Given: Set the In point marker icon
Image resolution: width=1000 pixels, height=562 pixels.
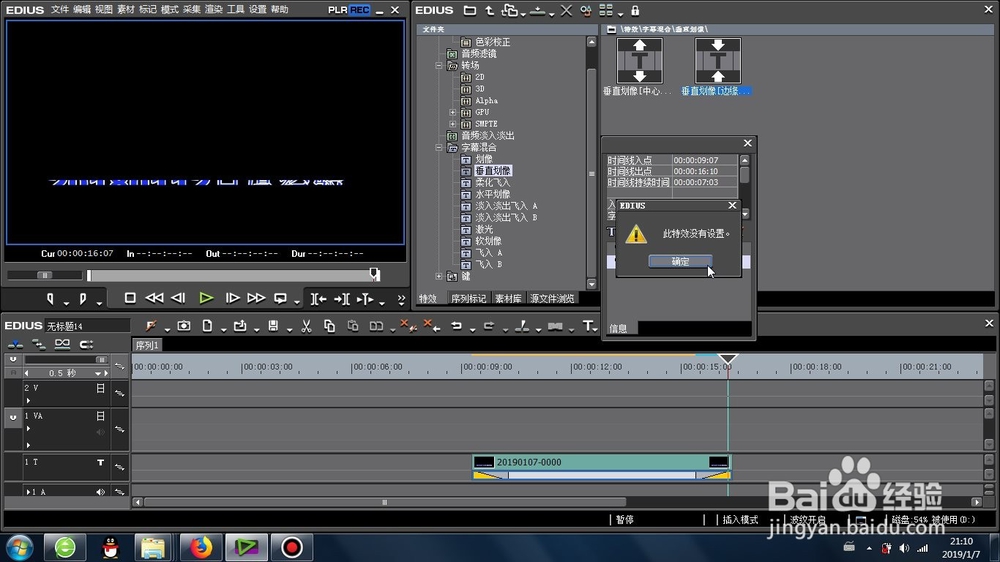Looking at the screenshot, I should pos(50,299).
